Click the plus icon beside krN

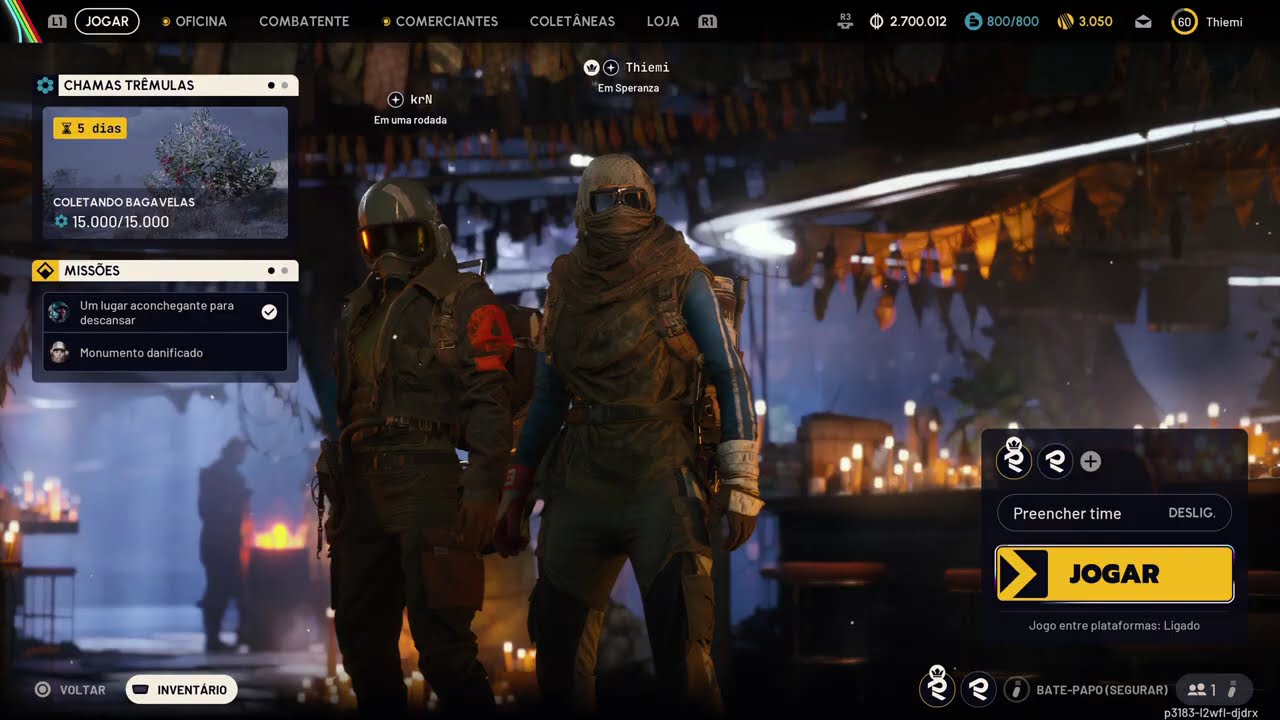395,99
